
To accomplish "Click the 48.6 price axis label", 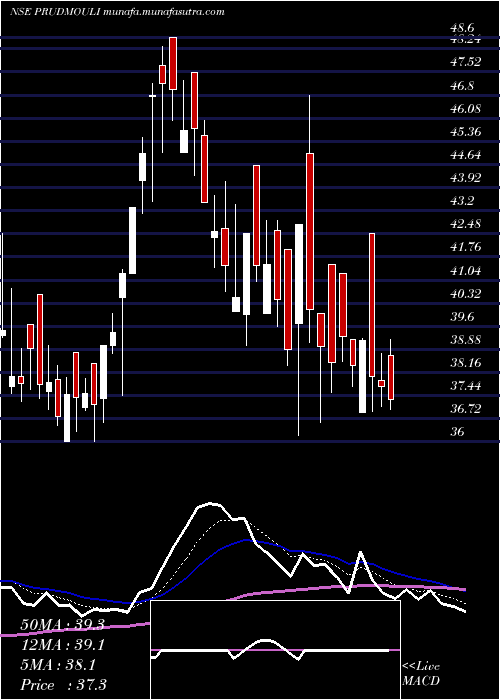I will tap(462, 28).
